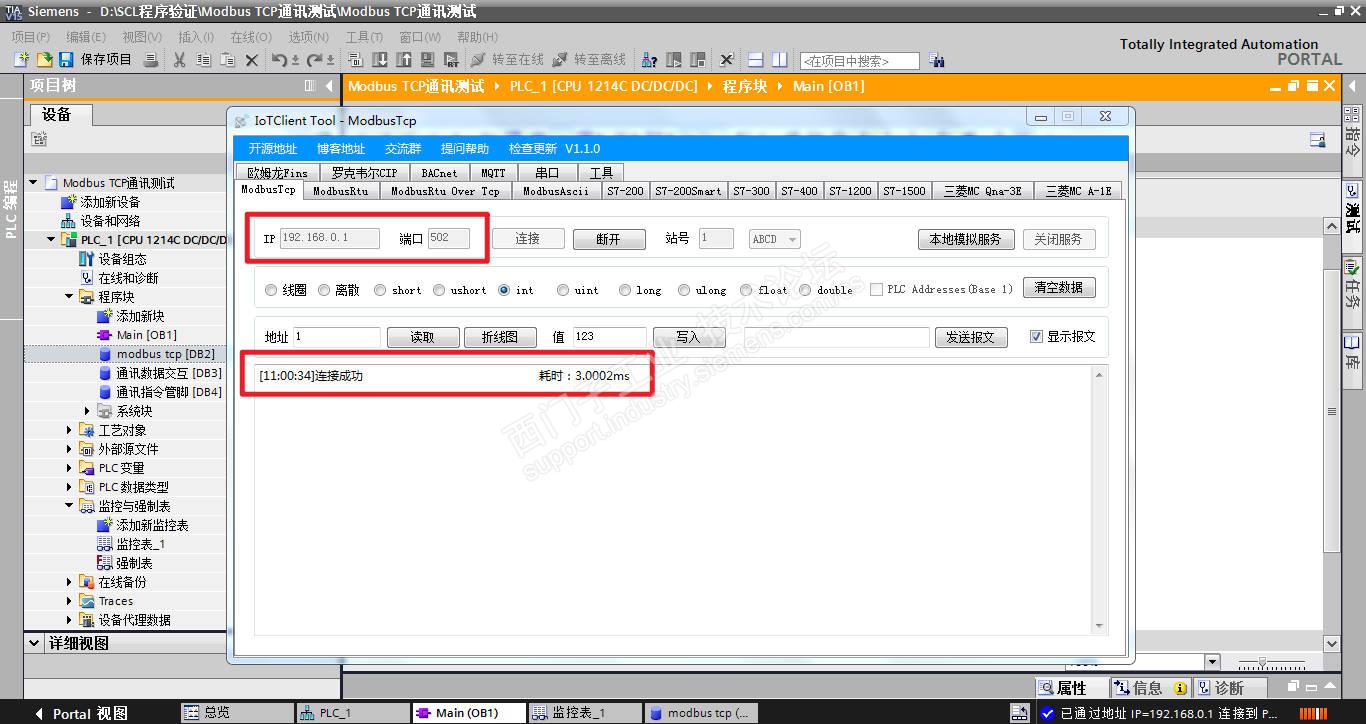Click the open project icon in TIA toolbar

[x=44, y=60]
